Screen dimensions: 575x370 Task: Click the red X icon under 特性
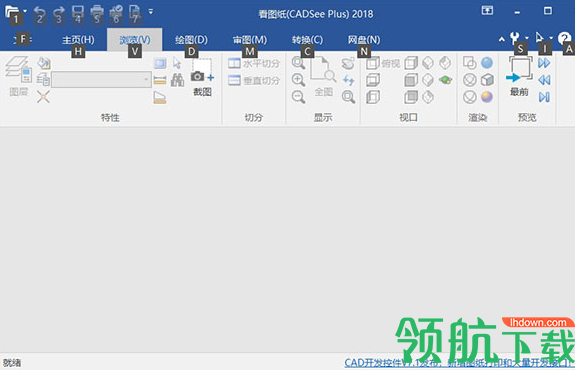click(x=43, y=97)
